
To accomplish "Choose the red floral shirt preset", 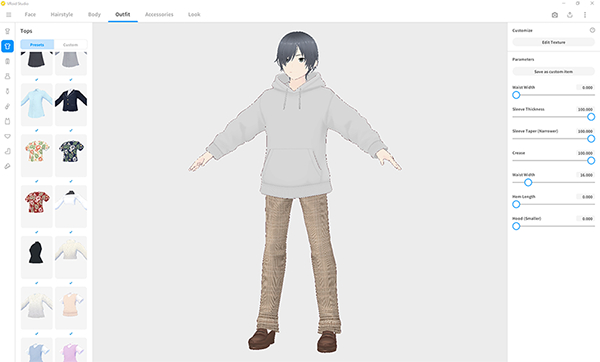I will pos(37,206).
